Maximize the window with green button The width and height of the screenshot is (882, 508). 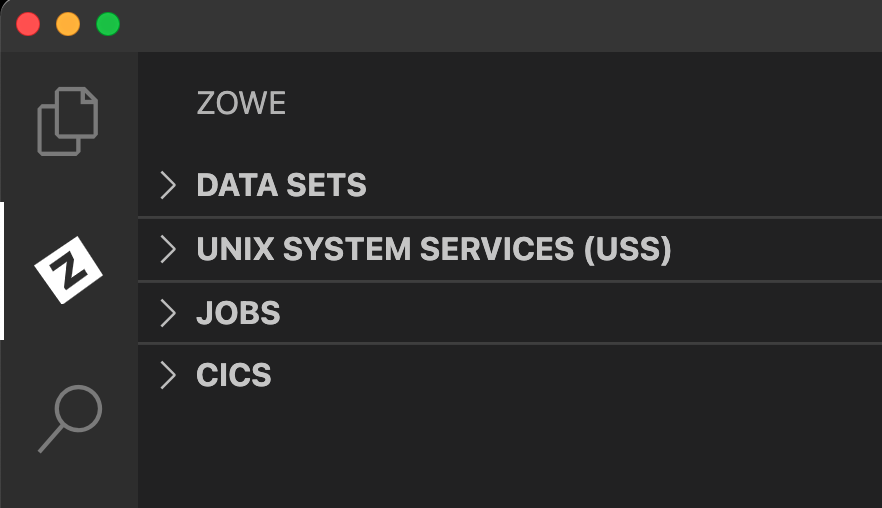[108, 25]
